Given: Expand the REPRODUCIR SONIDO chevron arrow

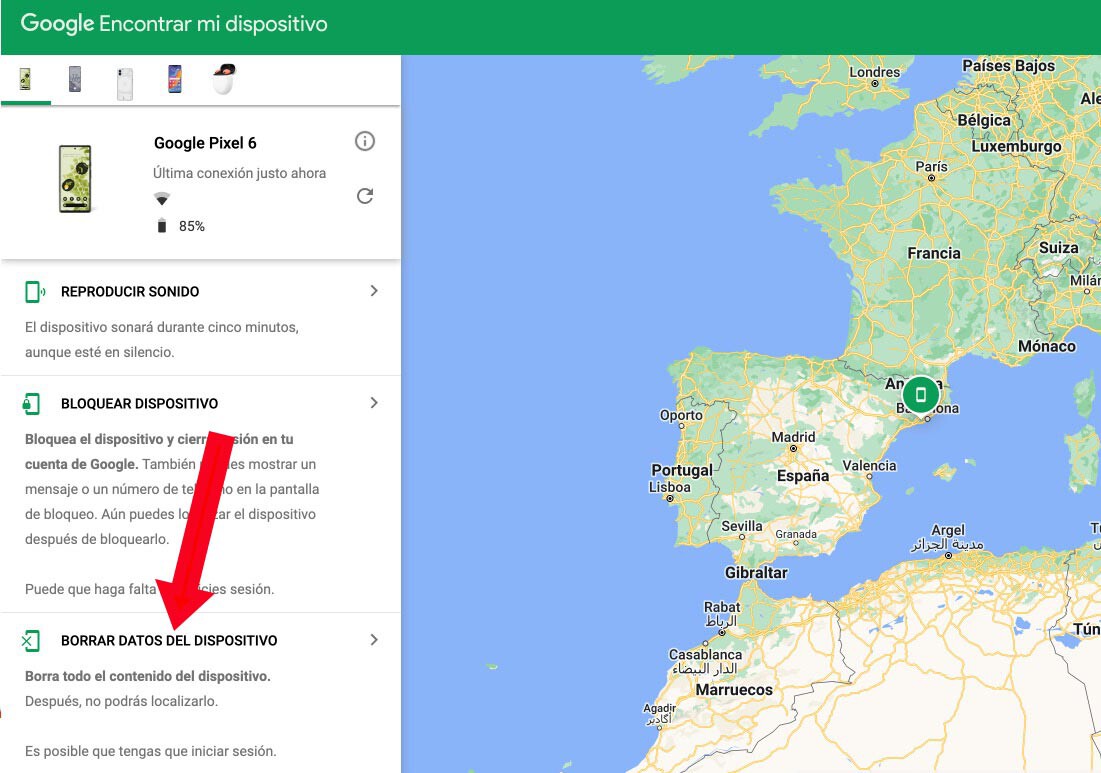Looking at the screenshot, I should [374, 291].
